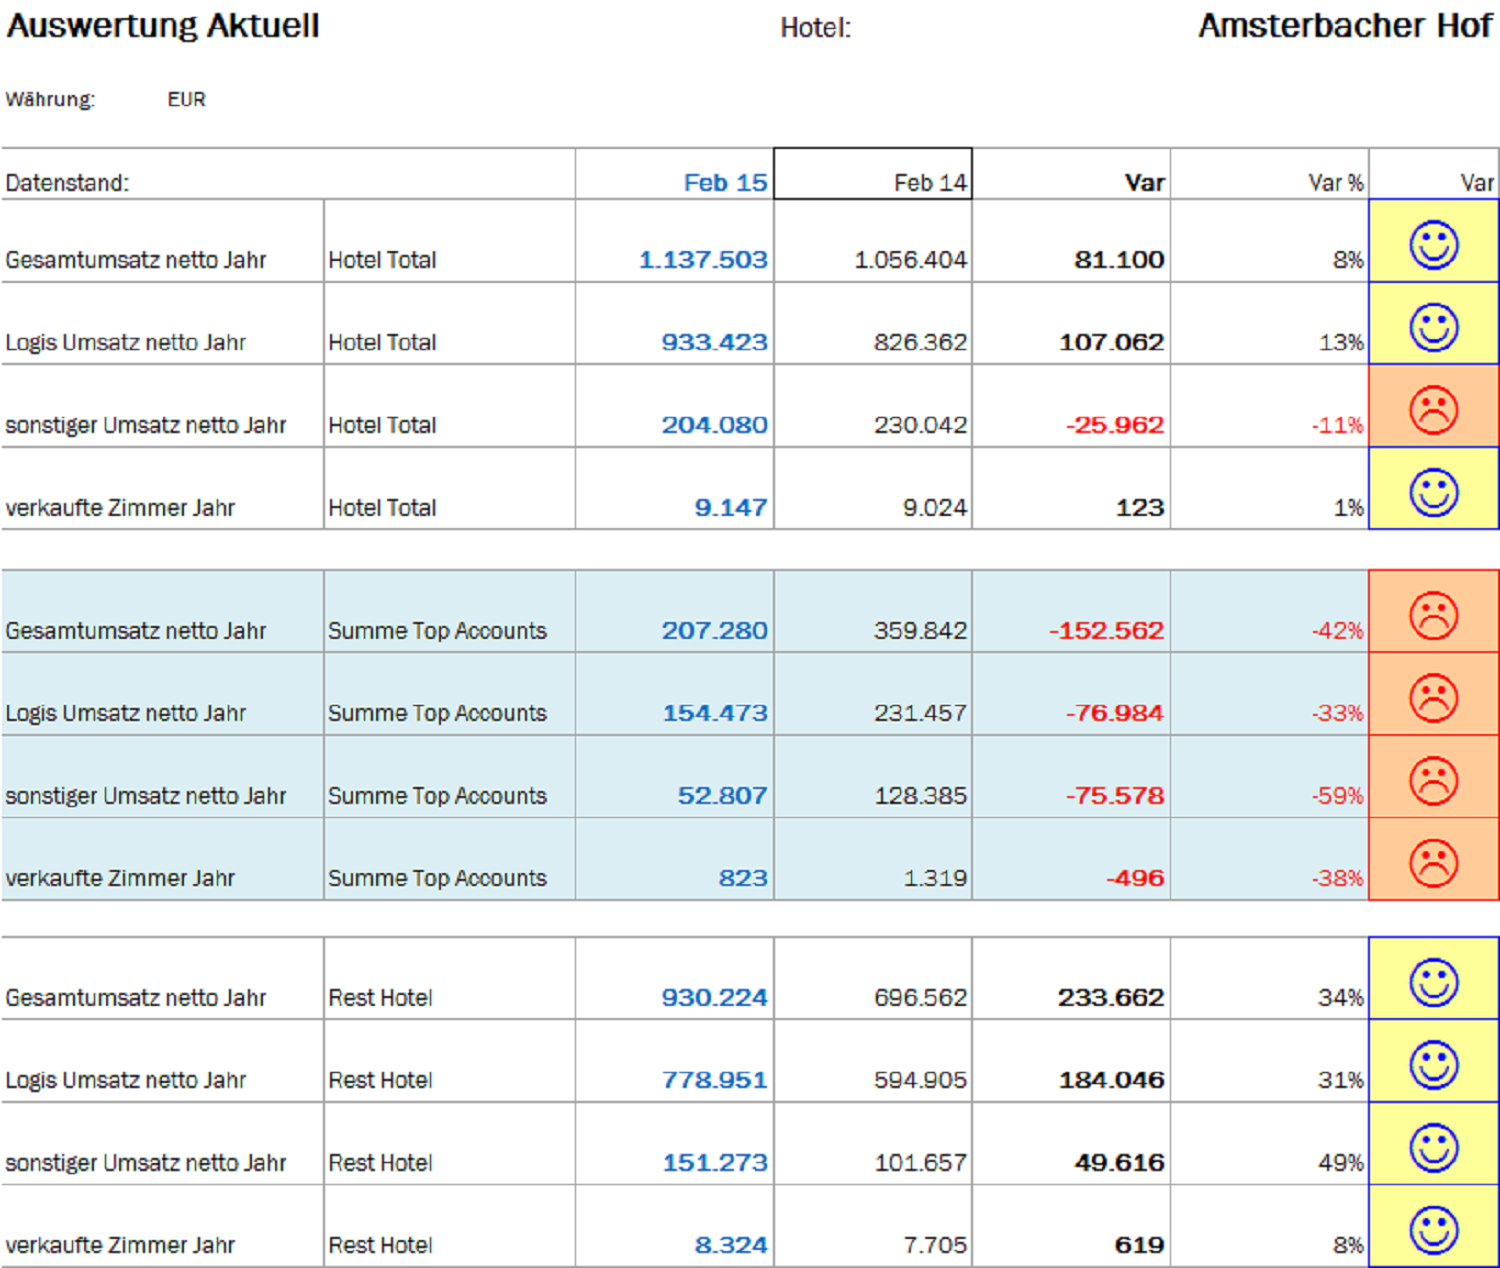This screenshot has height=1268, width=1500.
Task: Select cell with value 8.324
Action: point(675,1227)
